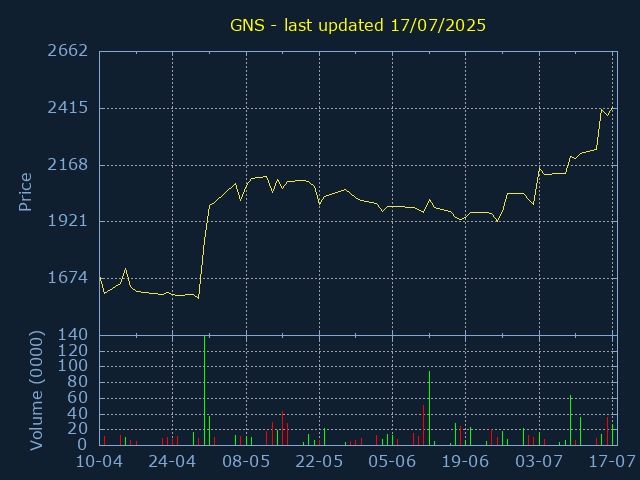Viewport: 640px width, 480px height.
Task: Click the volume axis label 100
Action: click(73, 366)
